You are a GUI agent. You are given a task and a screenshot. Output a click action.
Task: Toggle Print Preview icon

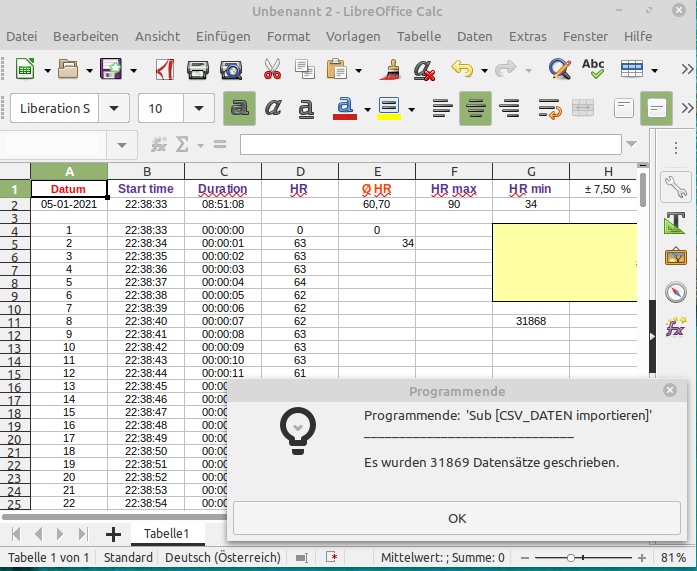231,70
